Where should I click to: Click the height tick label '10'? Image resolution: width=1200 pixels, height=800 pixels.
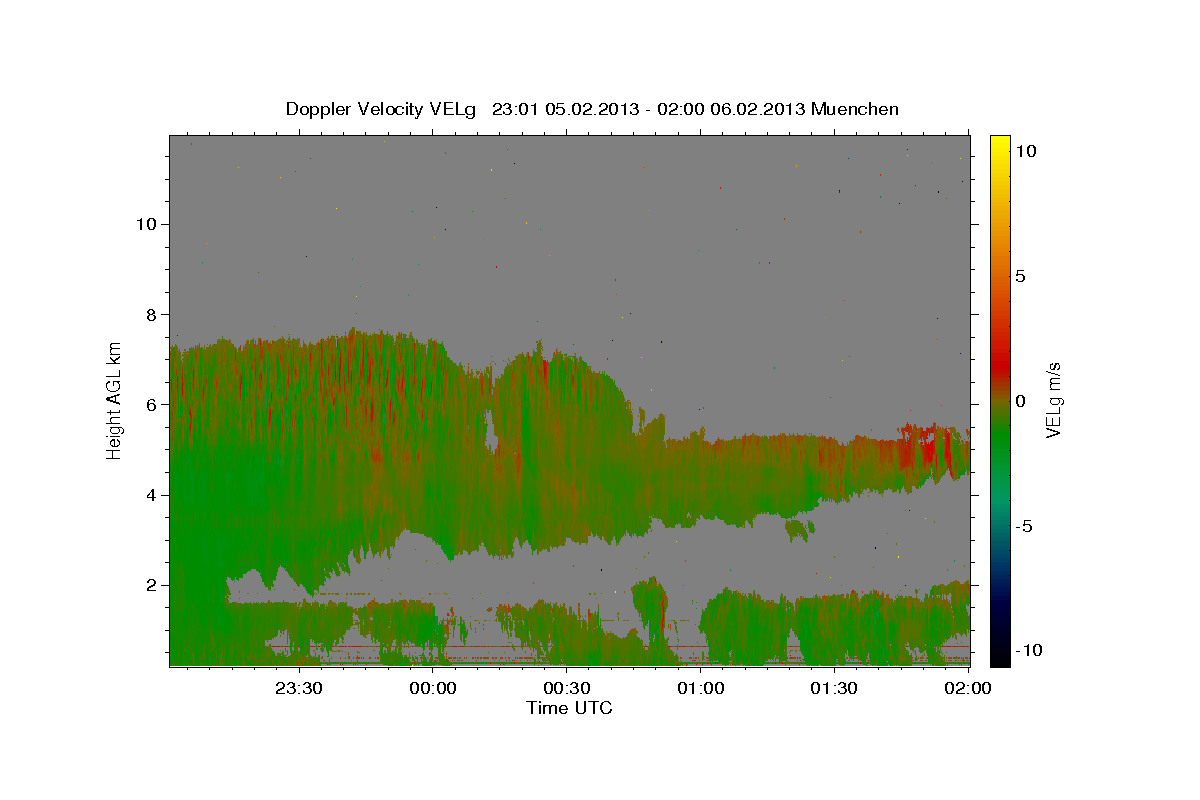pos(145,224)
